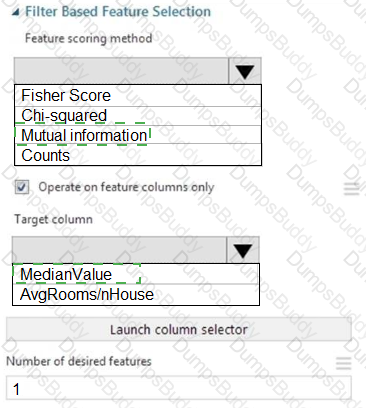Toggle Operate on feature columns only checkbox

click(22, 187)
